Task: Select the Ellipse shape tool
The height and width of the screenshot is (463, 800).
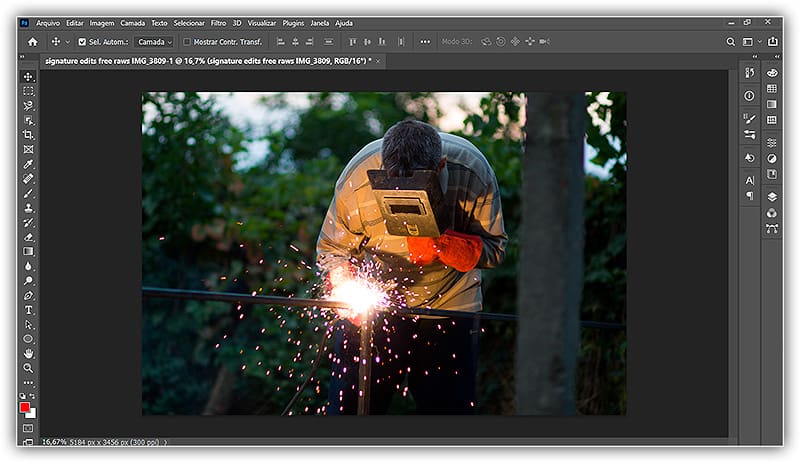Action: 28,339
